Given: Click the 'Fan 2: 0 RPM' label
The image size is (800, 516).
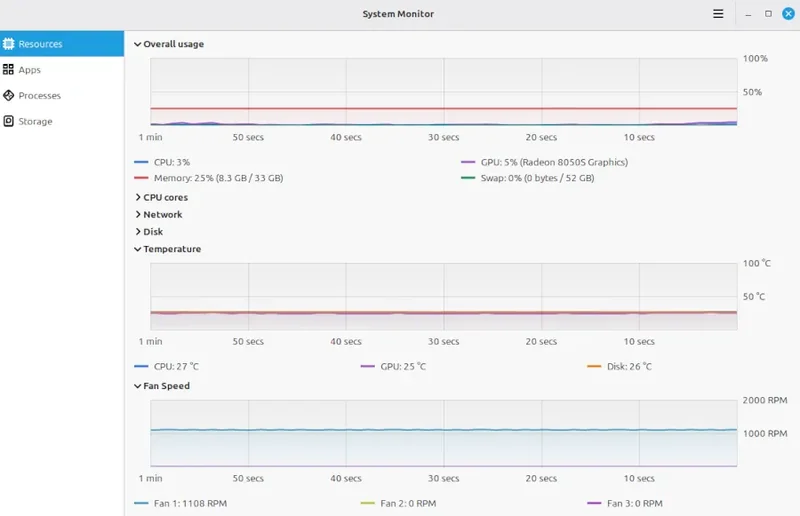Looking at the screenshot, I should click(x=408, y=503).
